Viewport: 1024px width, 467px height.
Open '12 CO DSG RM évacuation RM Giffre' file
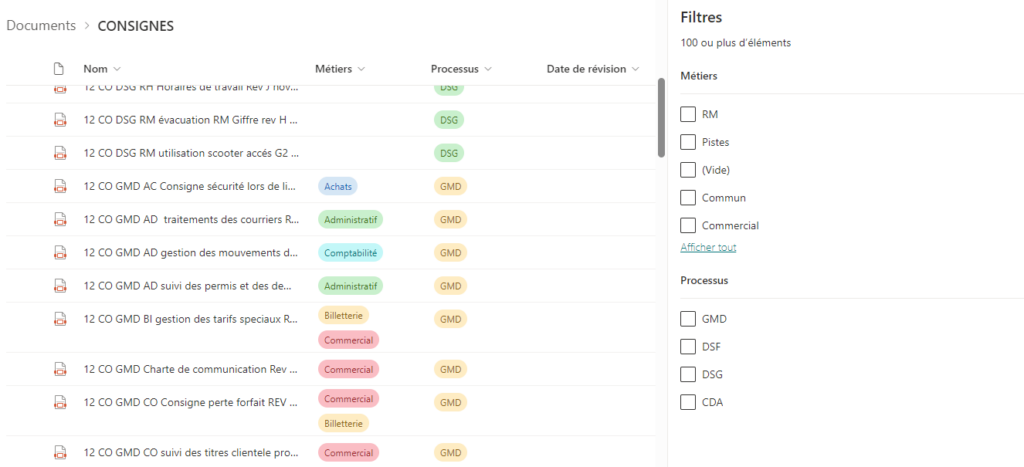[x=191, y=120]
